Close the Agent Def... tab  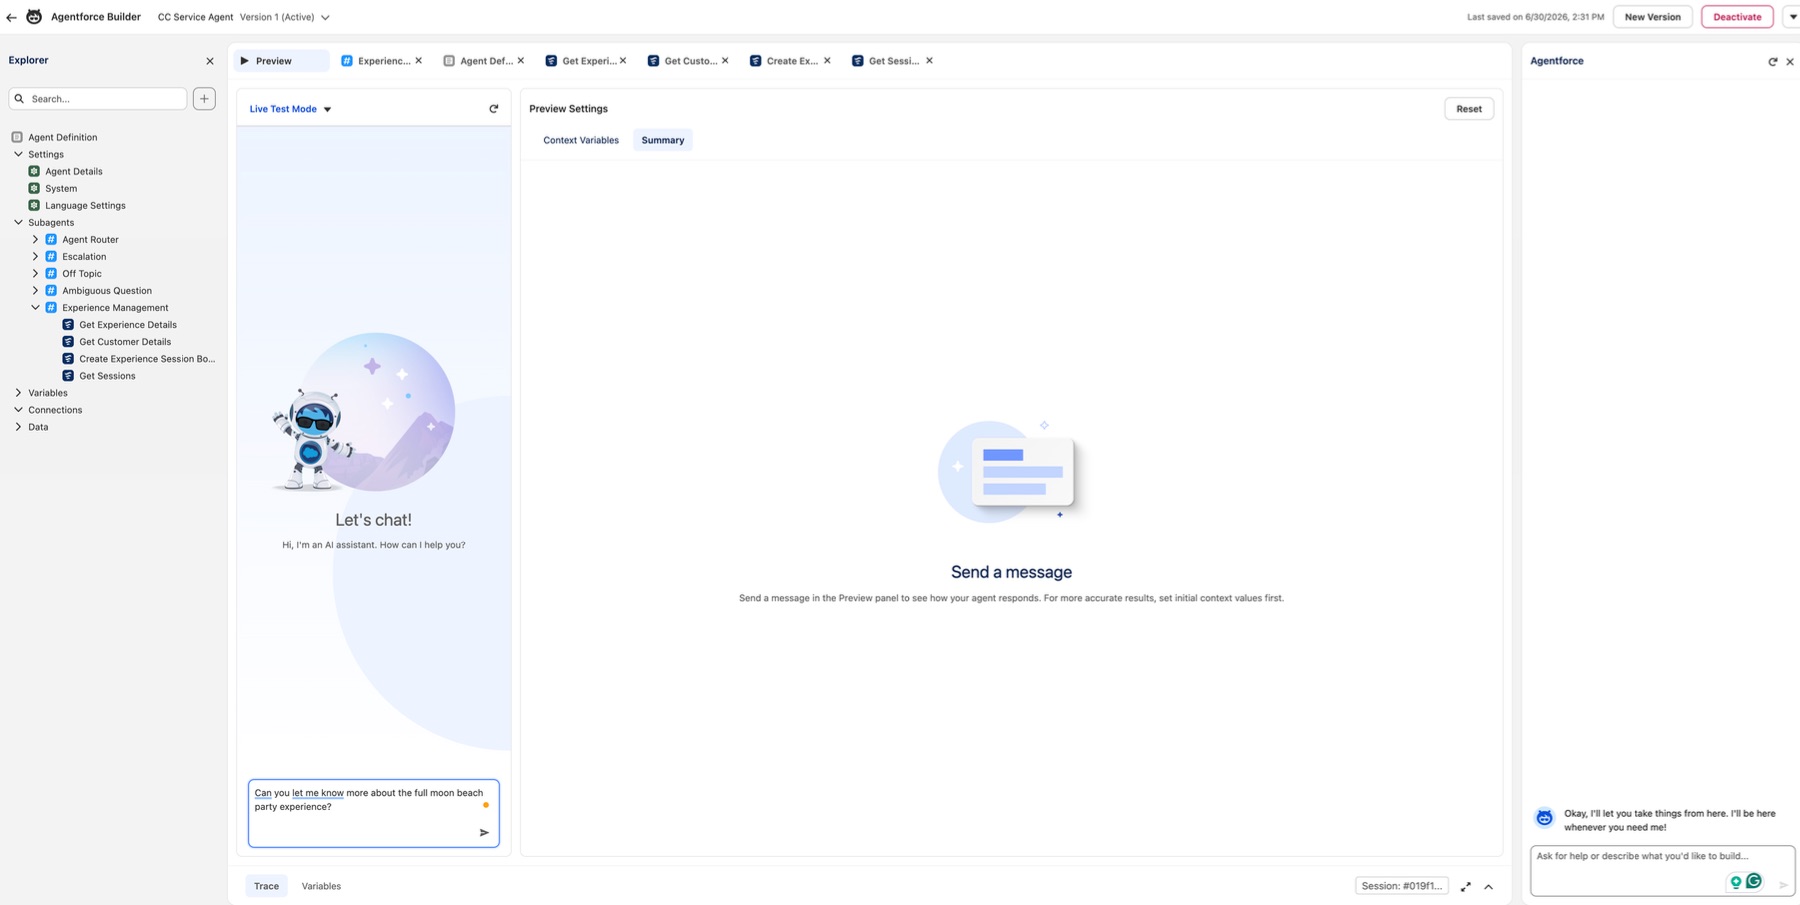coord(521,61)
